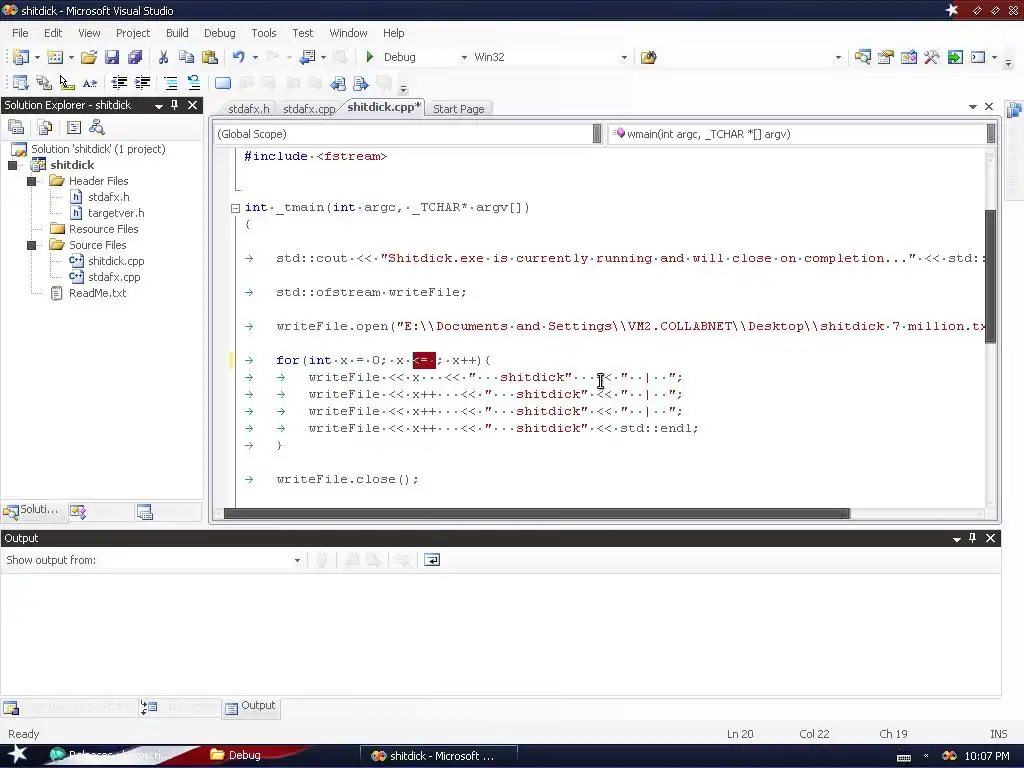Open the Debug menu
This screenshot has width=1024, height=768.
[x=219, y=33]
